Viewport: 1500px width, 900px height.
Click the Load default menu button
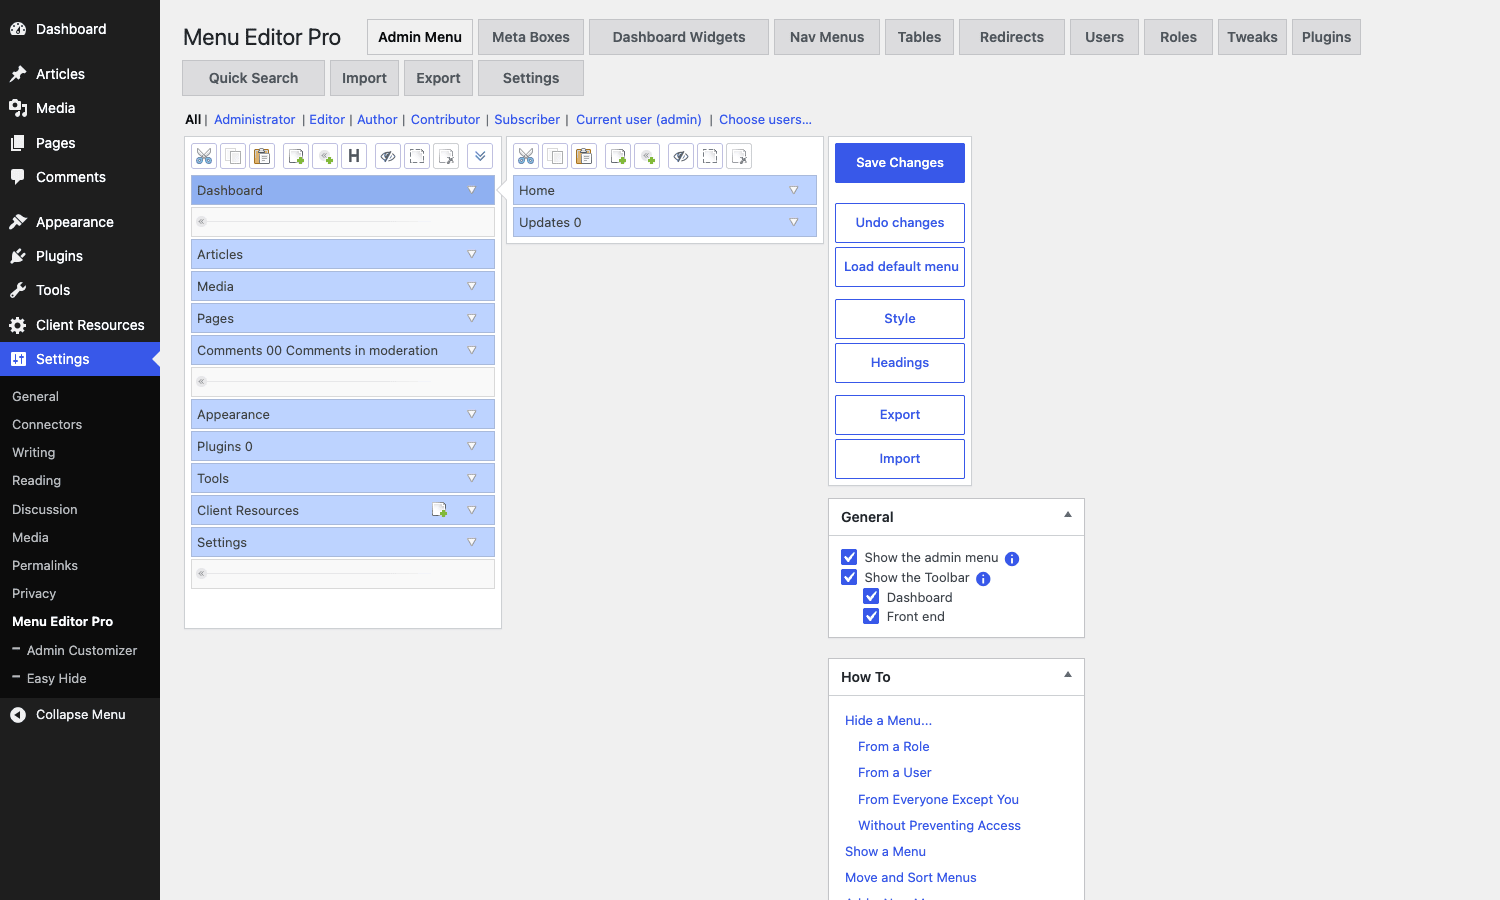click(900, 267)
